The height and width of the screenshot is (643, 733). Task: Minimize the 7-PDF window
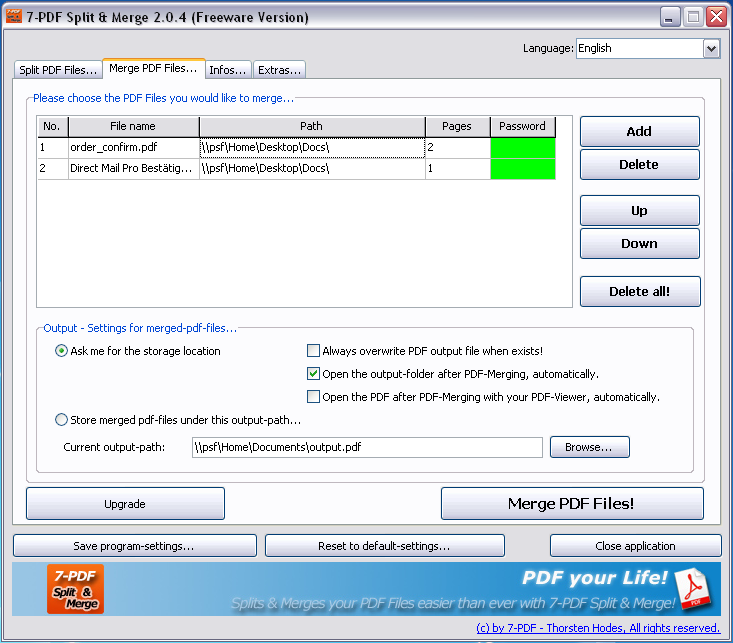670,17
